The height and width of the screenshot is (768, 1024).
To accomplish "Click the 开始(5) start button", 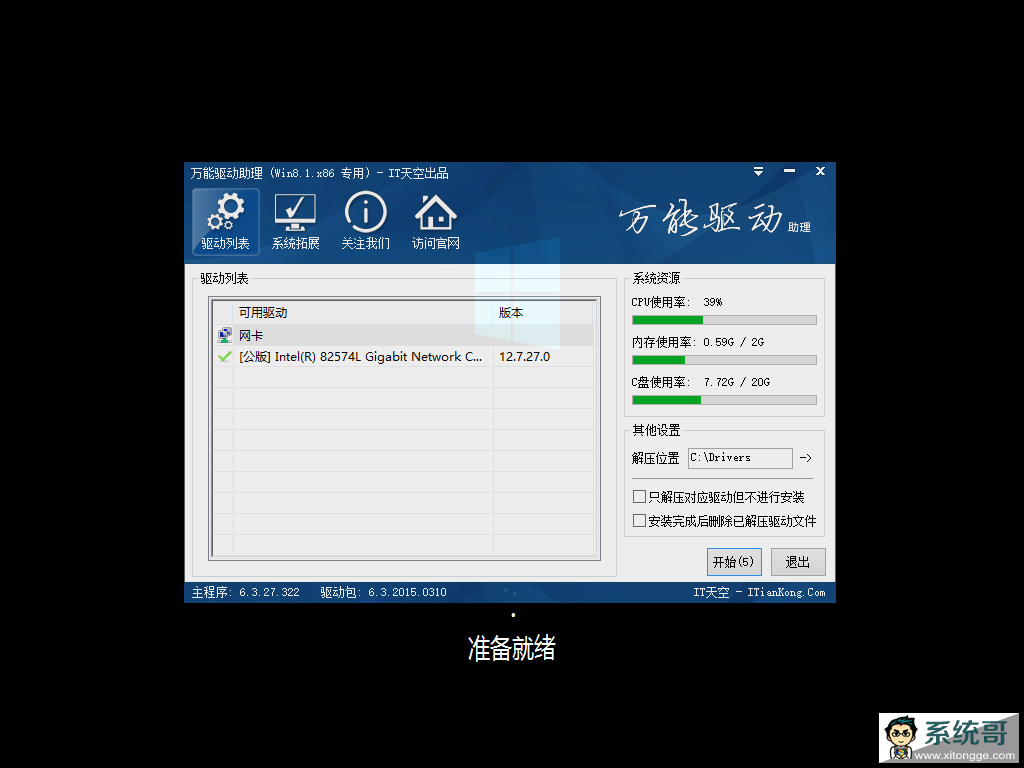I will point(734,562).
